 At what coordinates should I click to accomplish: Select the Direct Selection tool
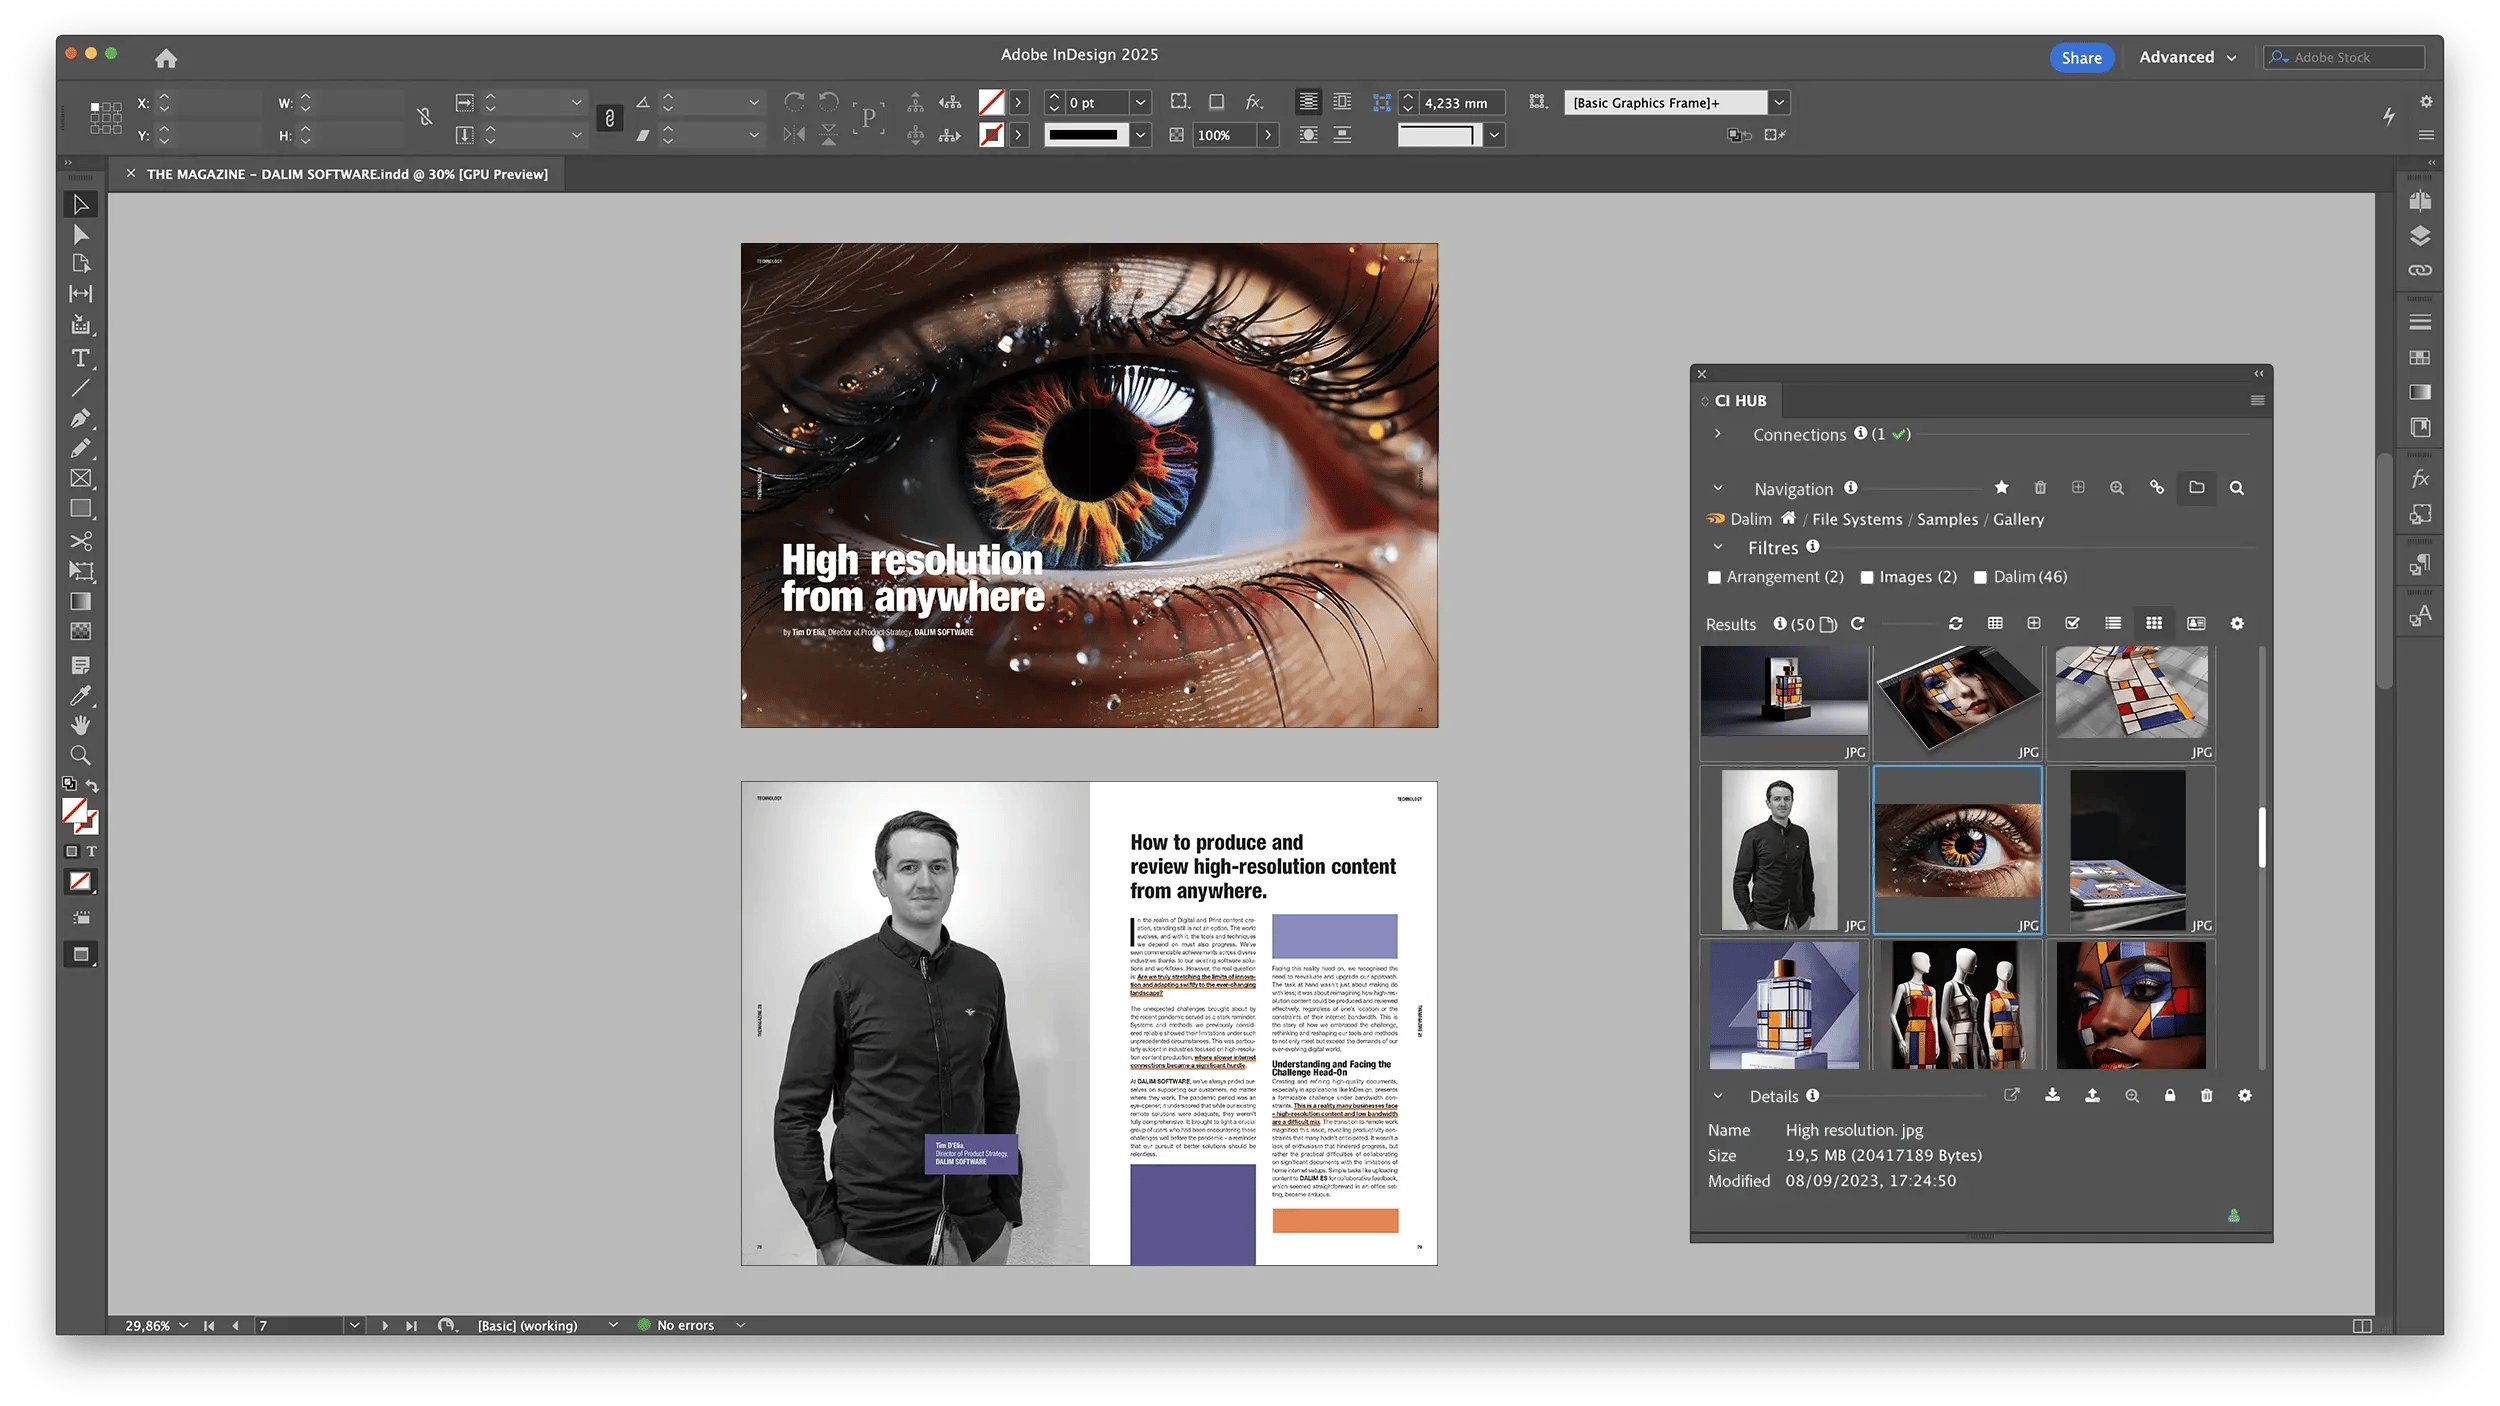pos(81,234)
